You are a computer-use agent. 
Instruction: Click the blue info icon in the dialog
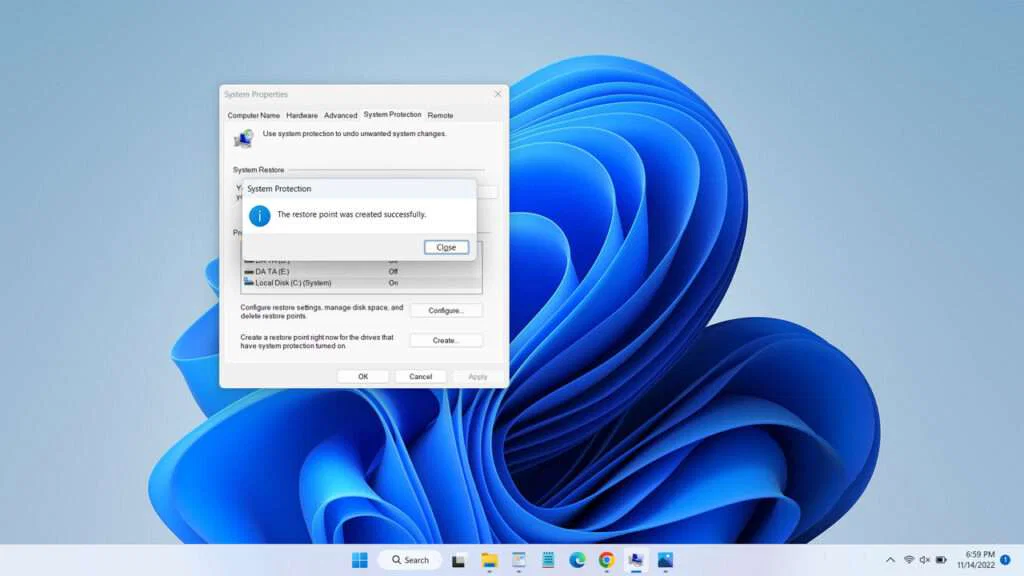tap(258, 214)
